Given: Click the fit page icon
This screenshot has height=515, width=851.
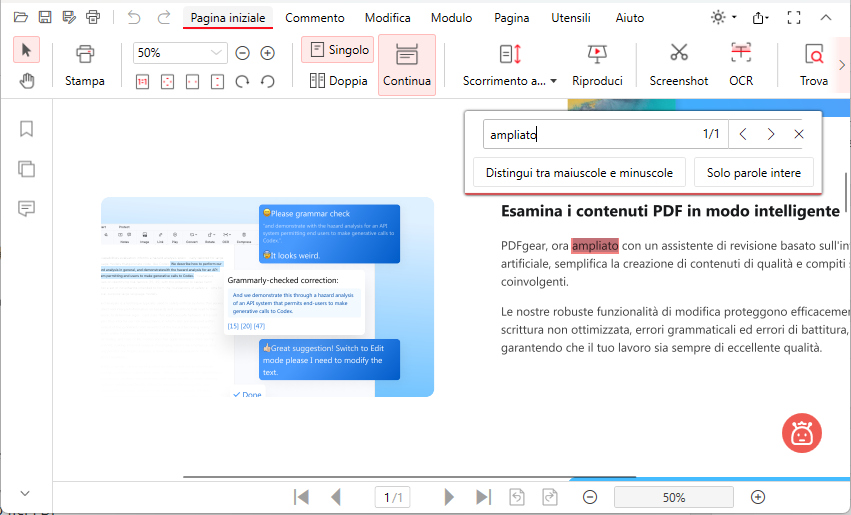Looking at the screenshot, I should (168, 82).
